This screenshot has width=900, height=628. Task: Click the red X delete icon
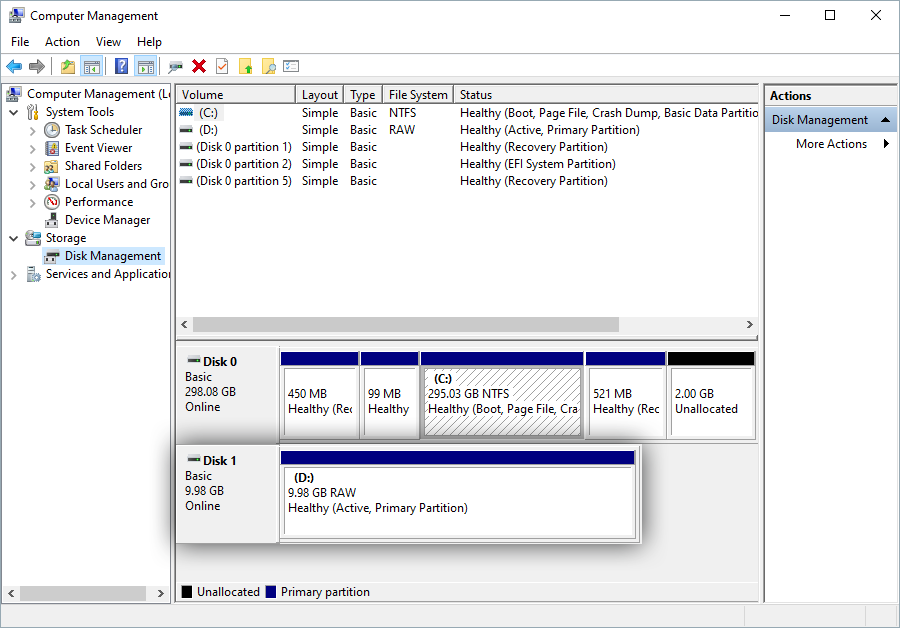(x=199, y=67)
